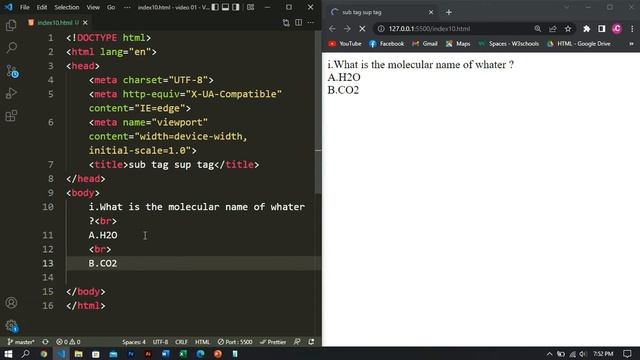Open the Spaces - W3schools bookmark
Viewport: 640px width, 360px height.
click(x=509, y=44)
